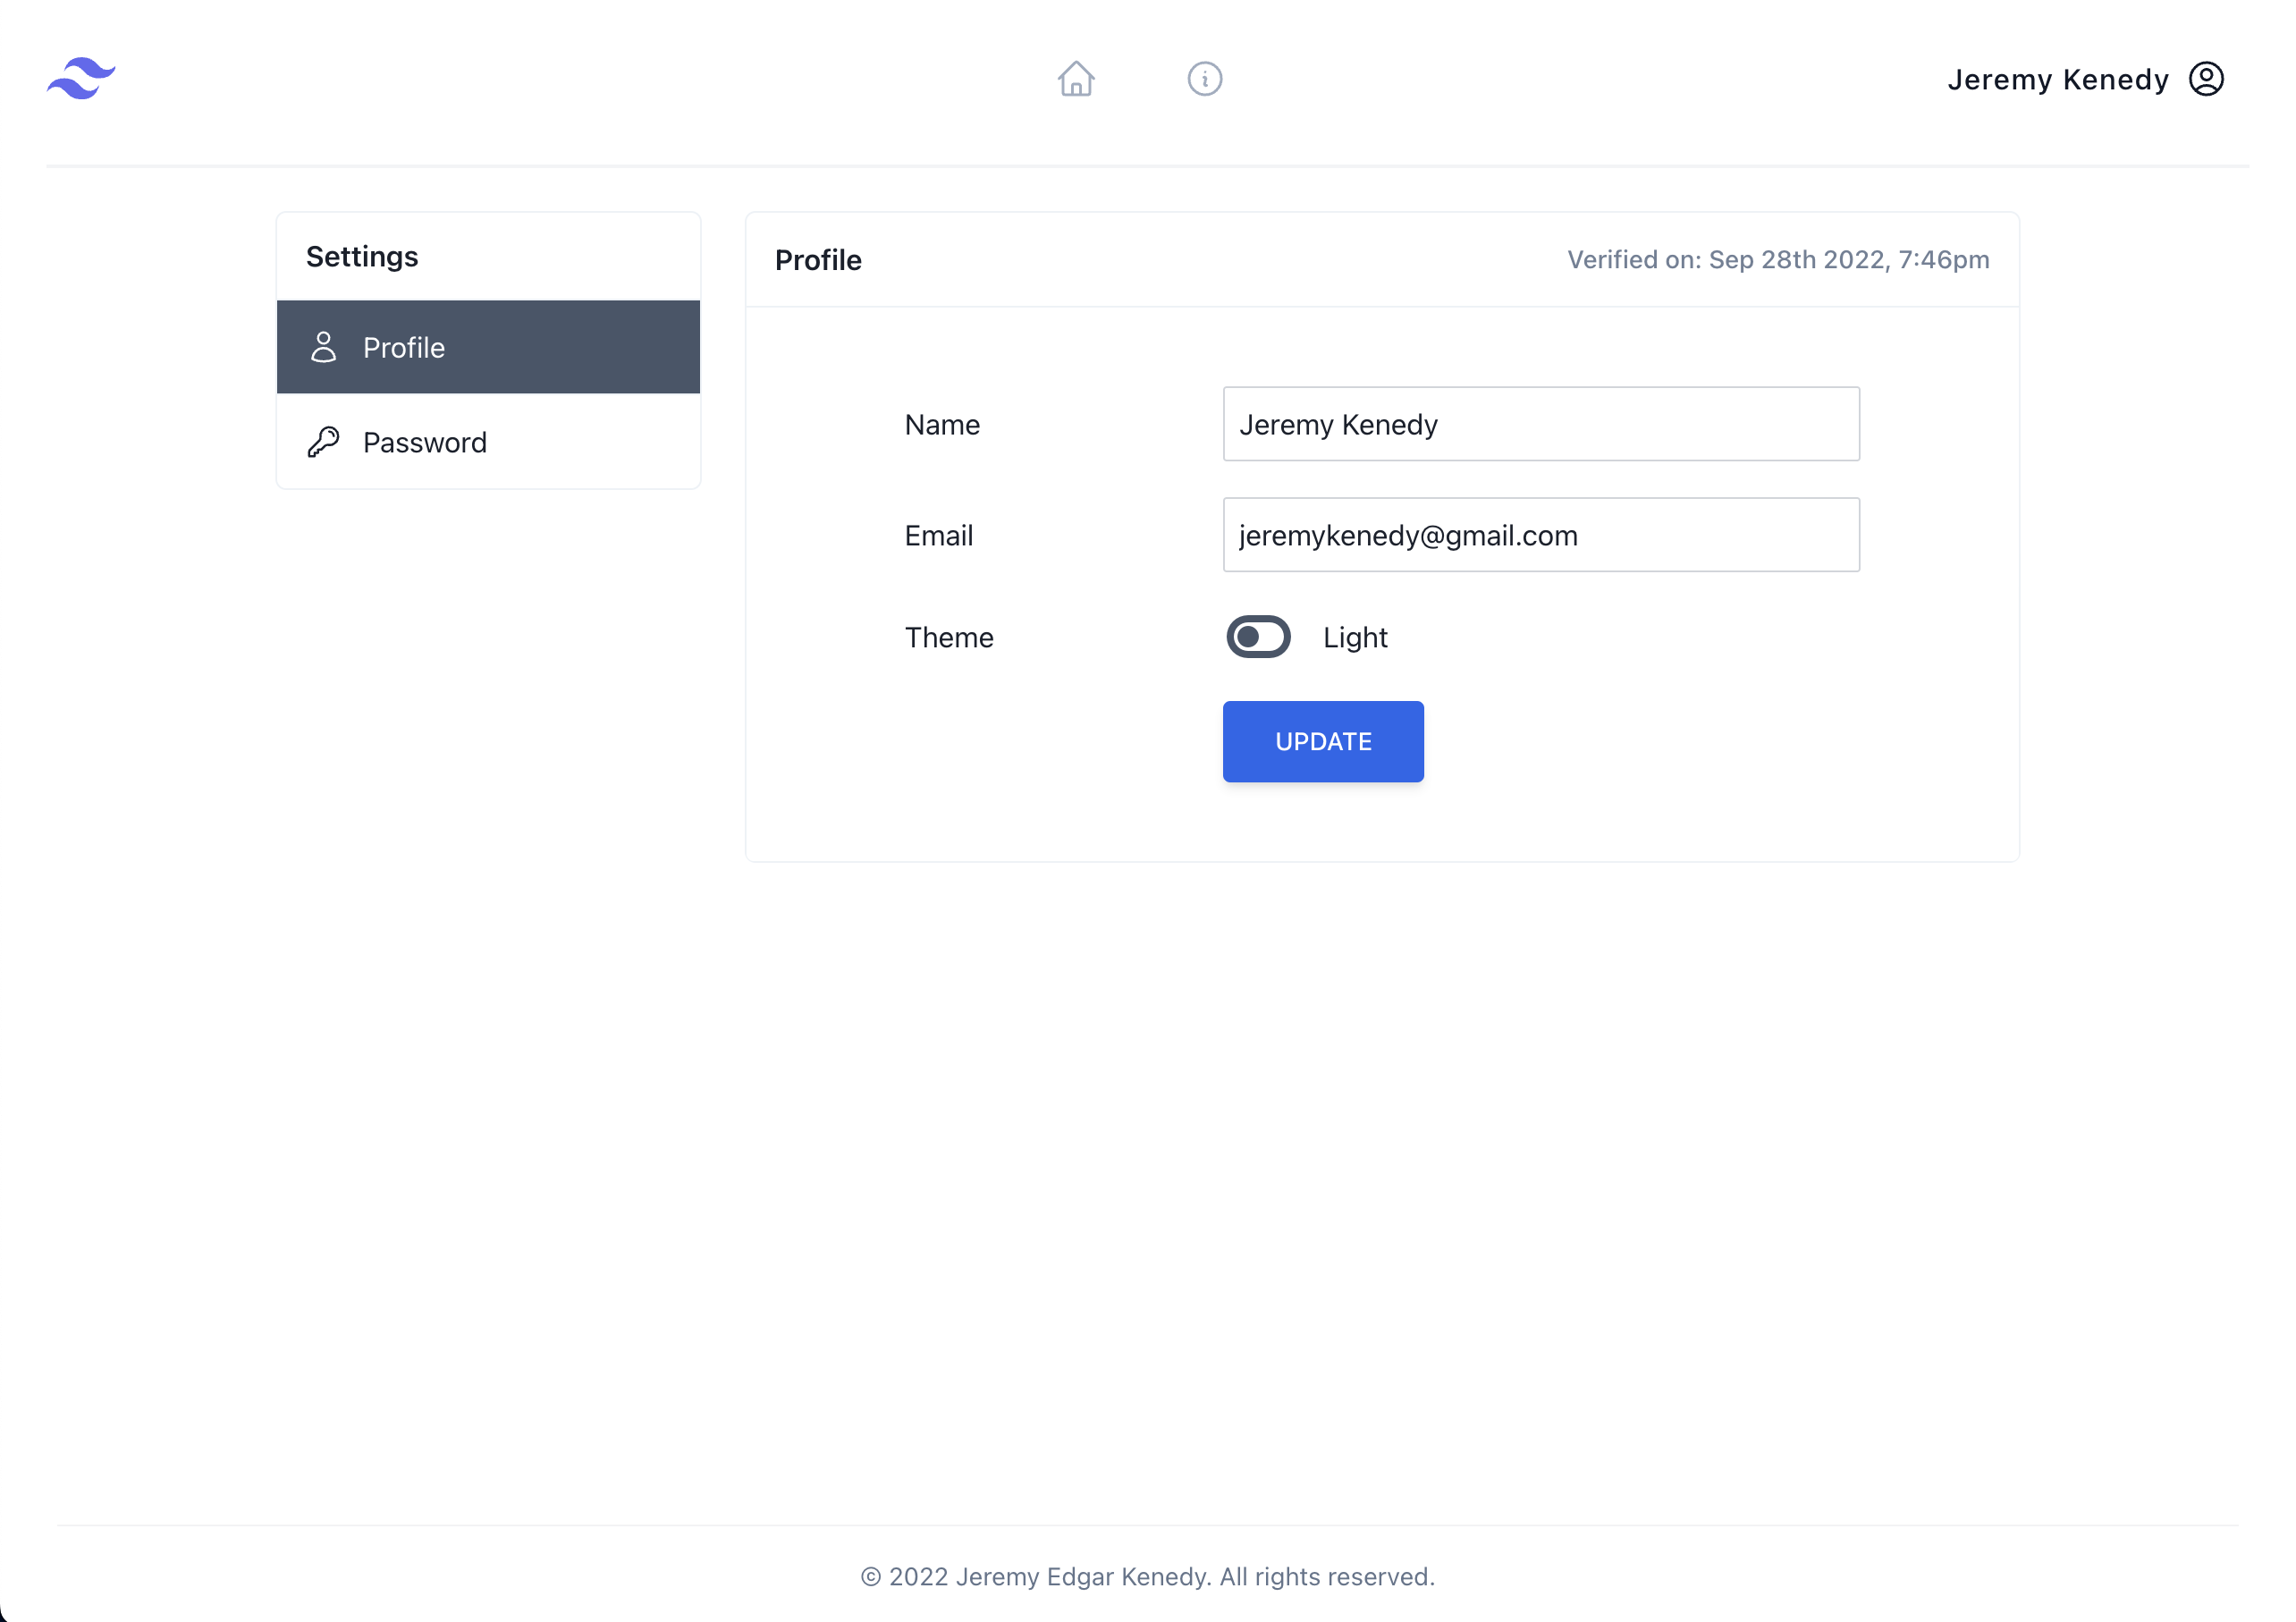The width and height of the screenshot is (2296, 1622).
Task: Go to the home icon
Action: tap(1076, 78)
